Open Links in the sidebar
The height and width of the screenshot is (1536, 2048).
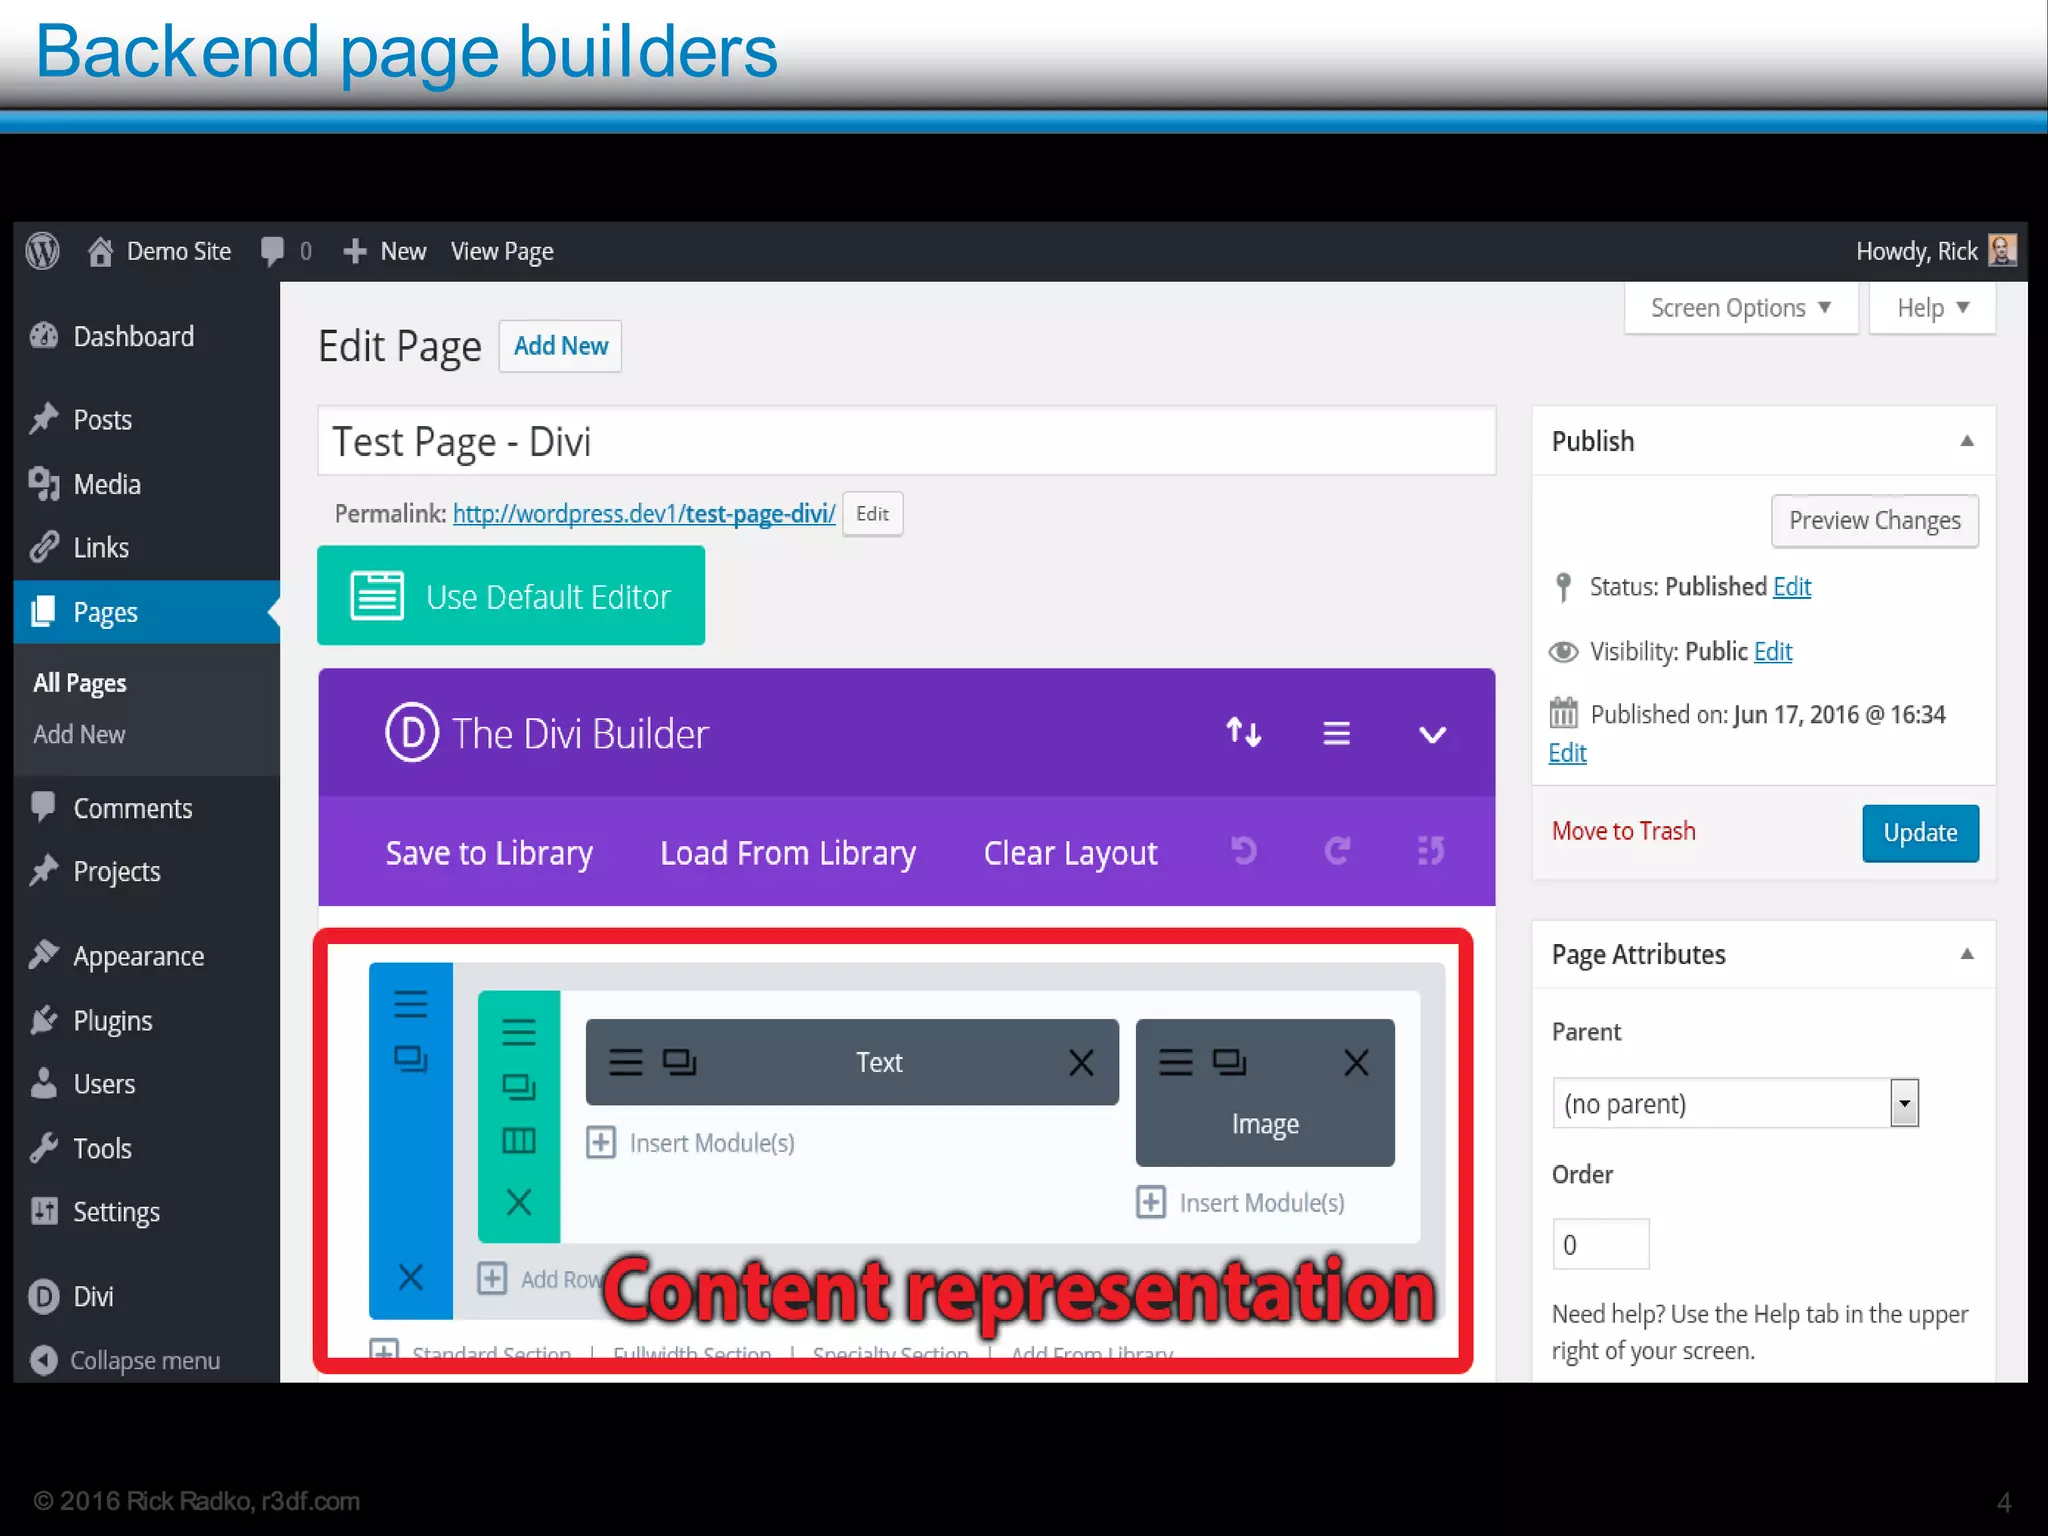[100, 548]
